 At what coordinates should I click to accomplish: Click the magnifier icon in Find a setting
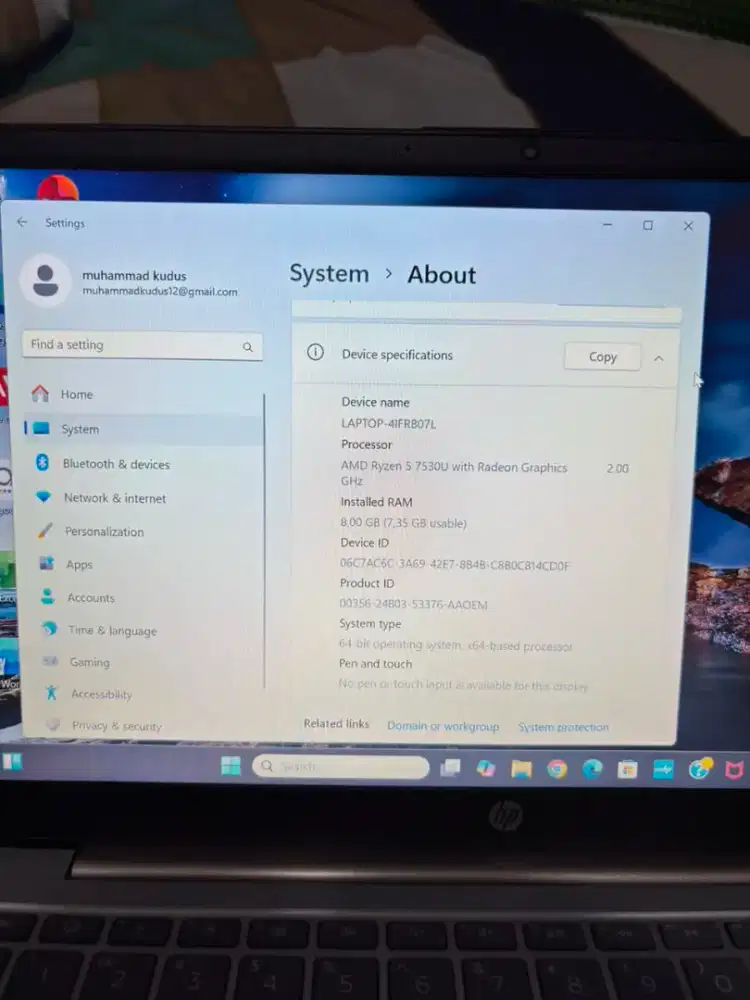(x=247, y=347)
